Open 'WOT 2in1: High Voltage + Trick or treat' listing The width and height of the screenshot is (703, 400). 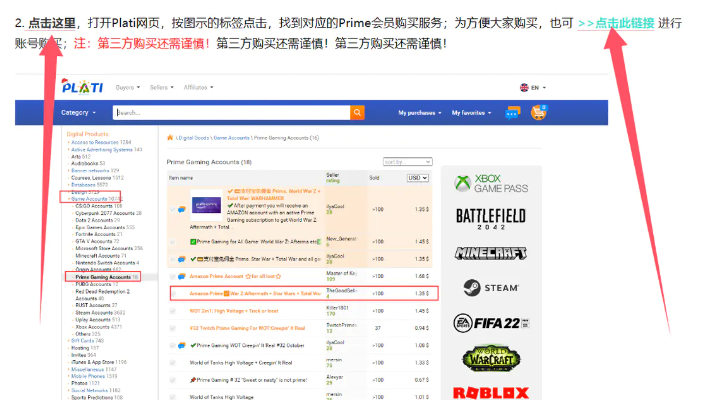[234, 311]
